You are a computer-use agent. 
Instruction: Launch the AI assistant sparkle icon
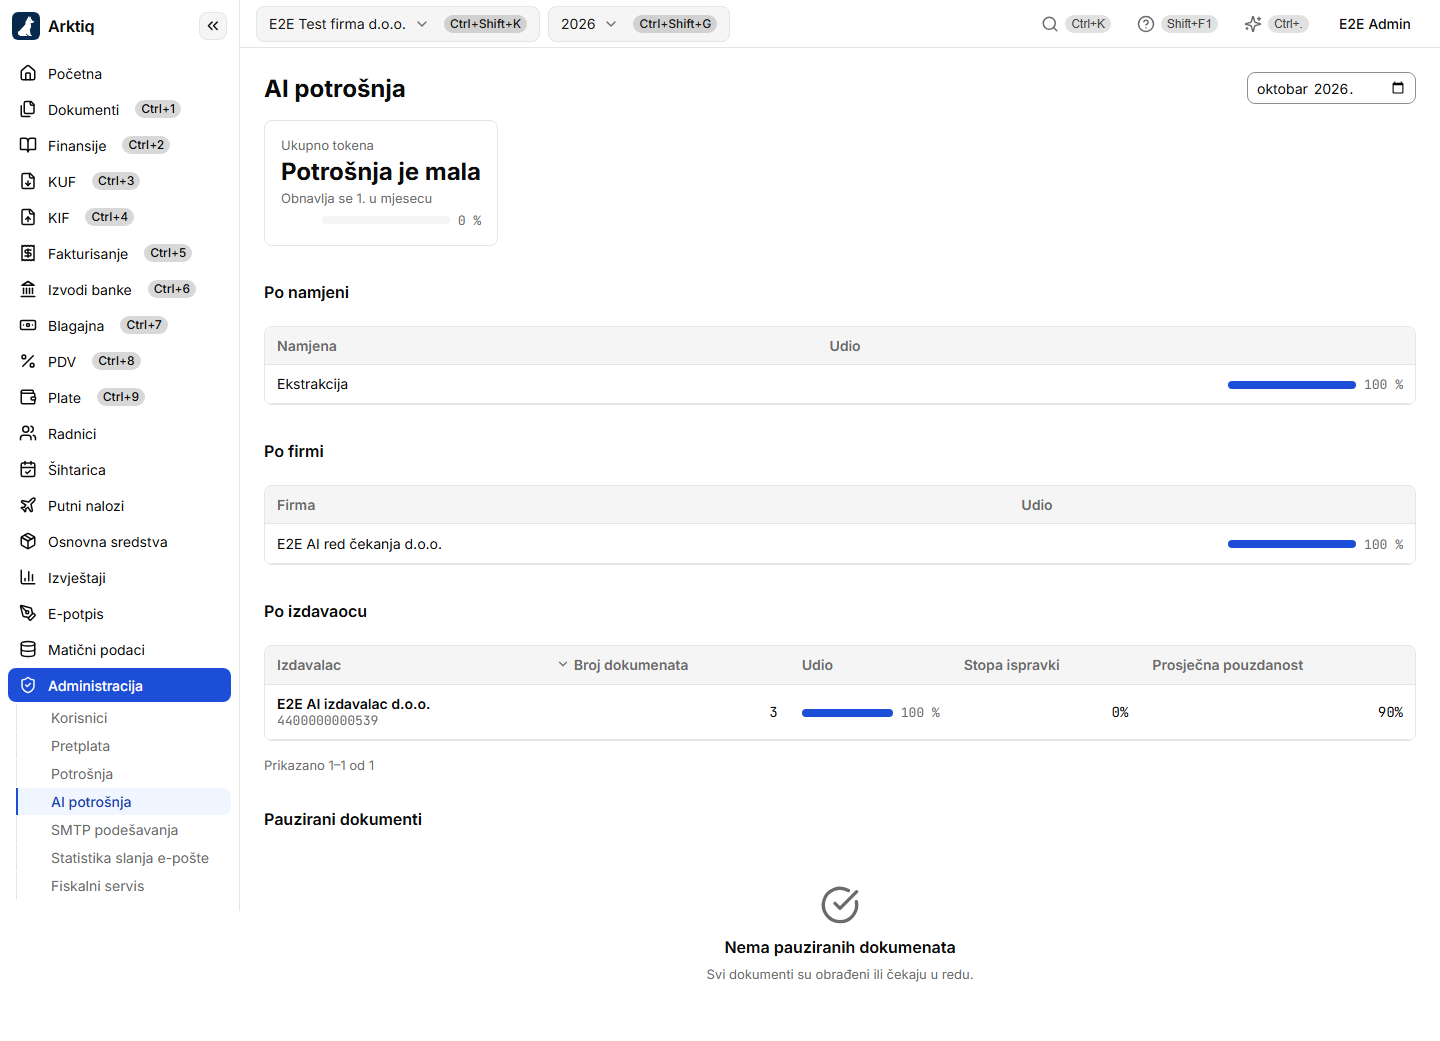pos(1253,24)
